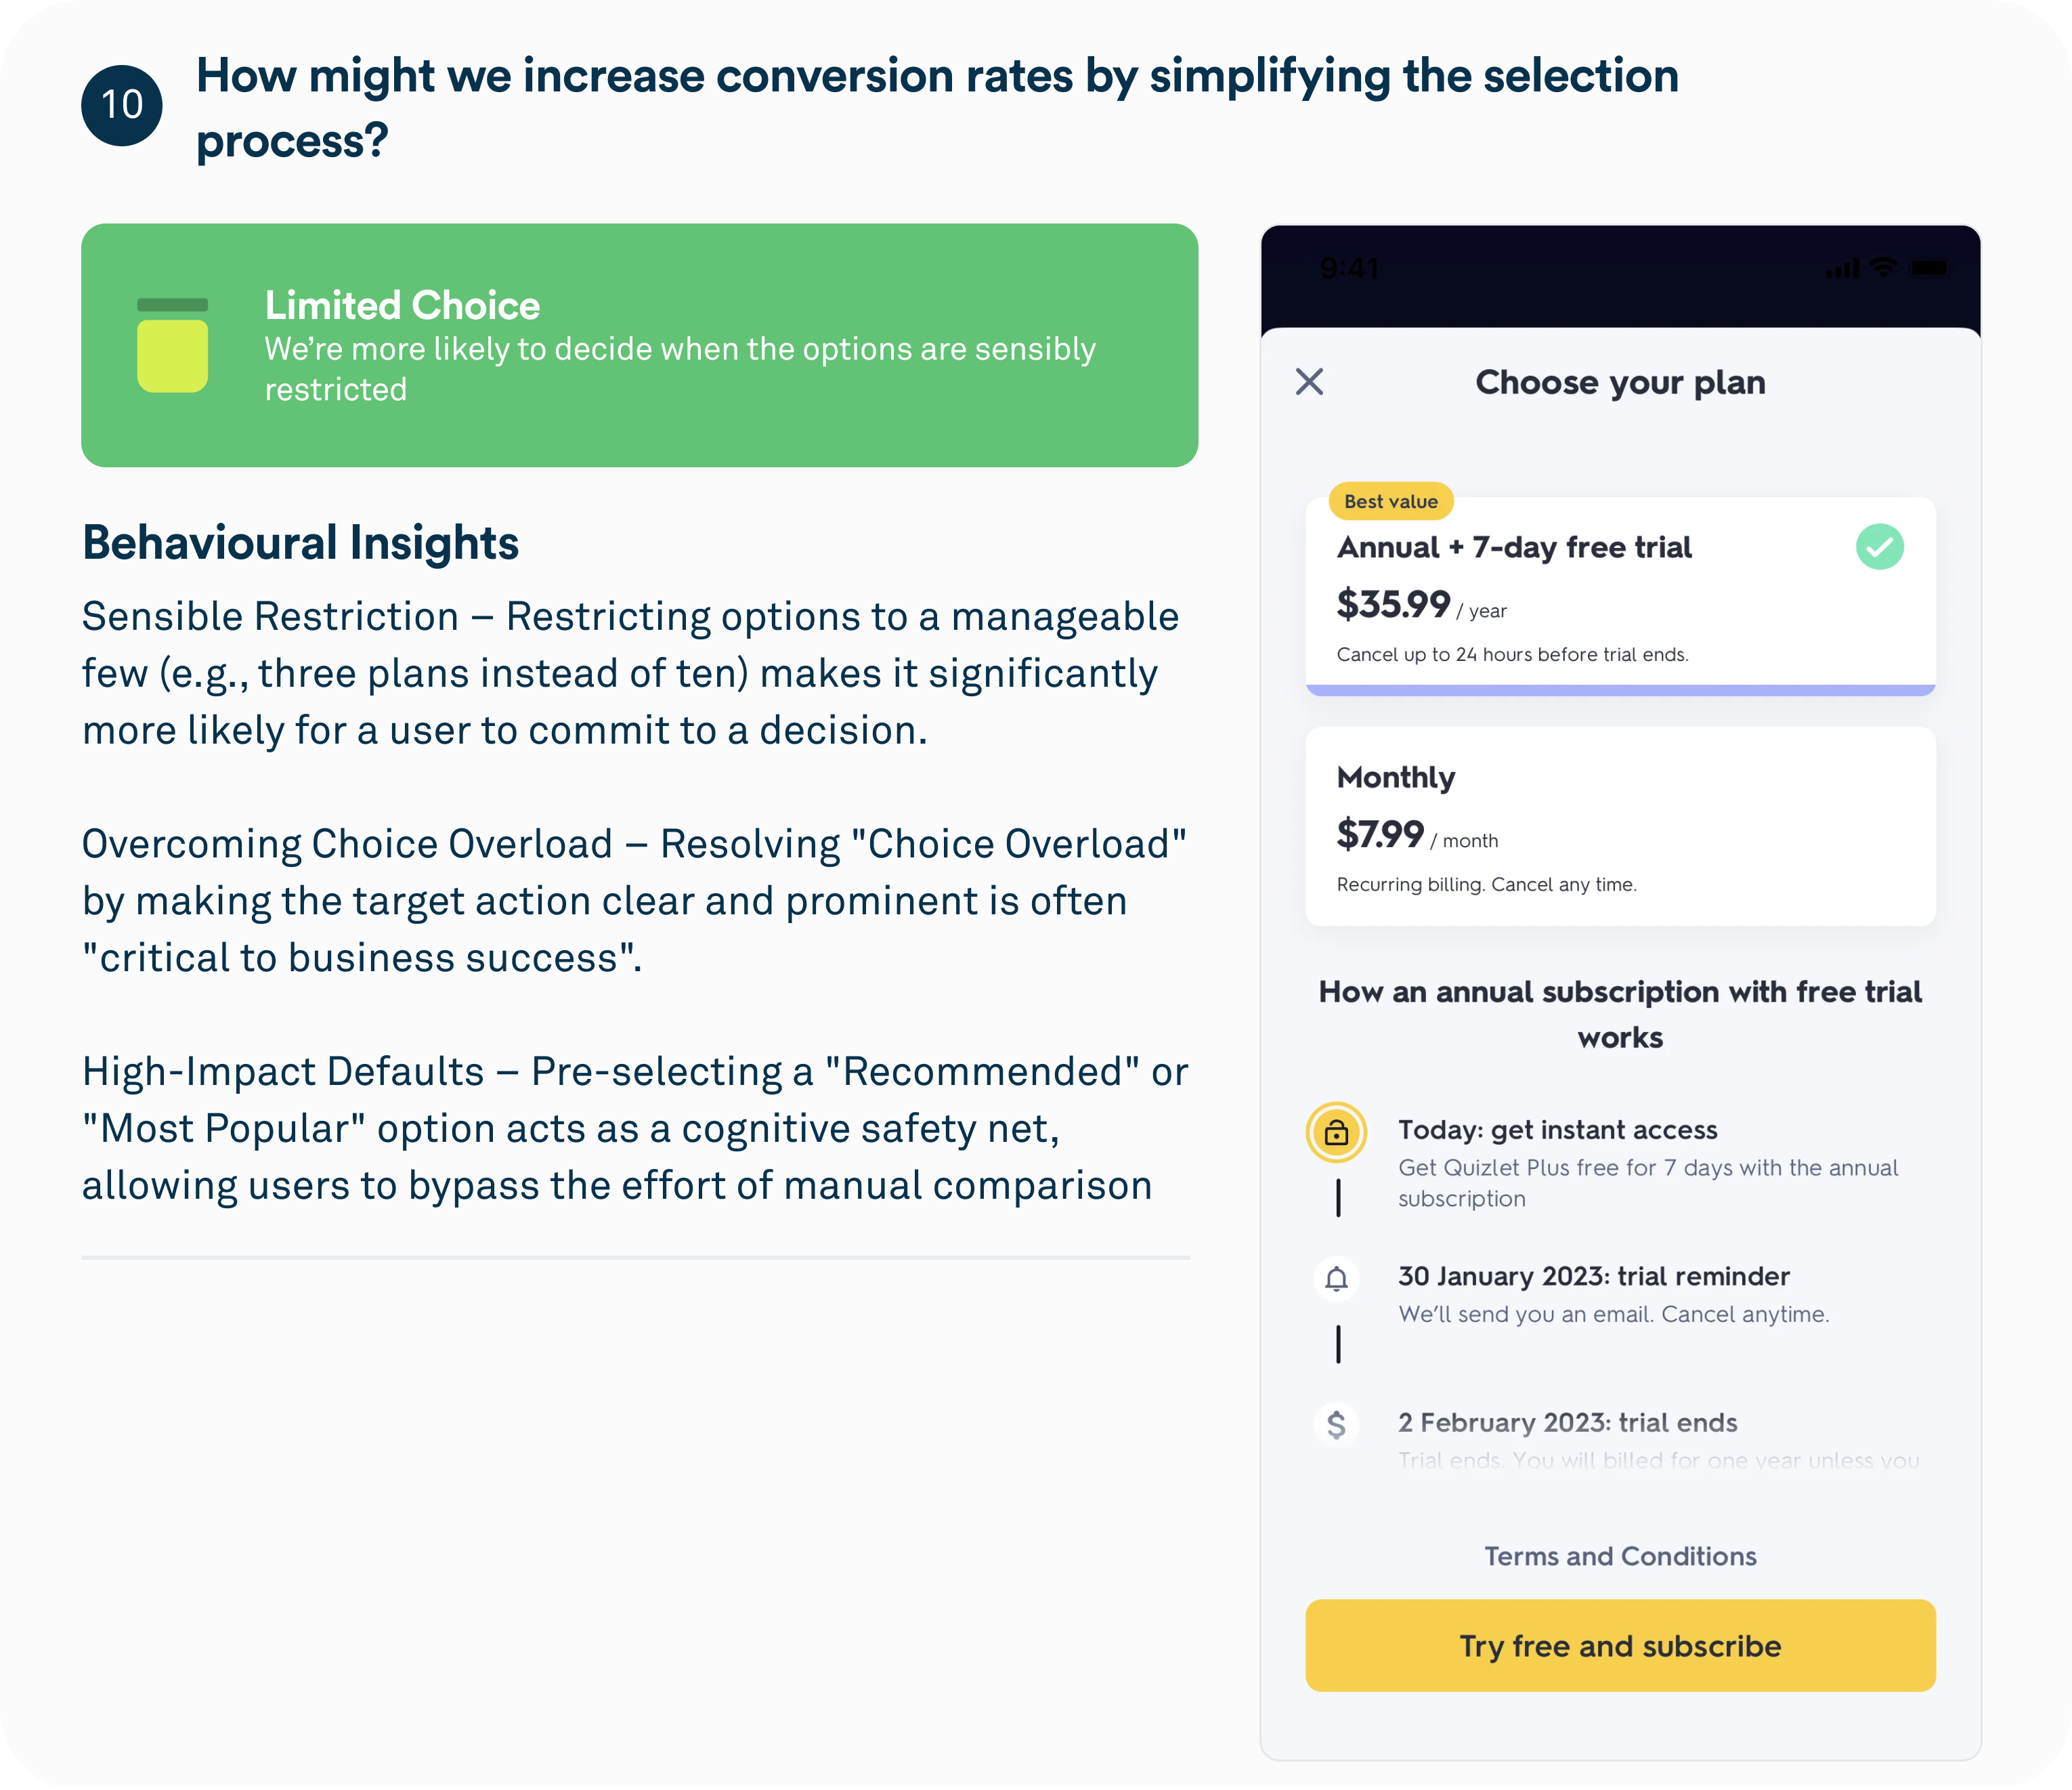Click the Wi-Fi status bar icon

point(1884,267)
